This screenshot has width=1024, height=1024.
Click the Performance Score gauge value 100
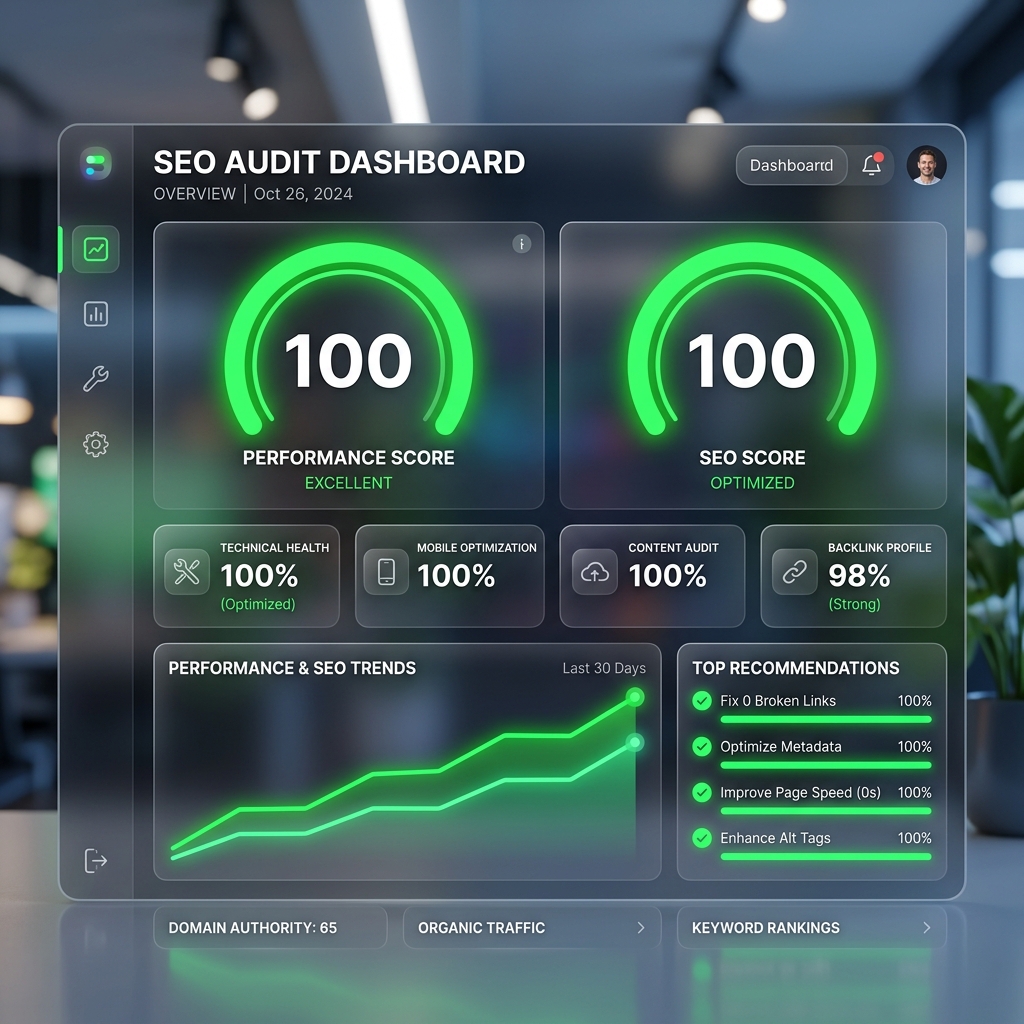[x=348, y=360]
